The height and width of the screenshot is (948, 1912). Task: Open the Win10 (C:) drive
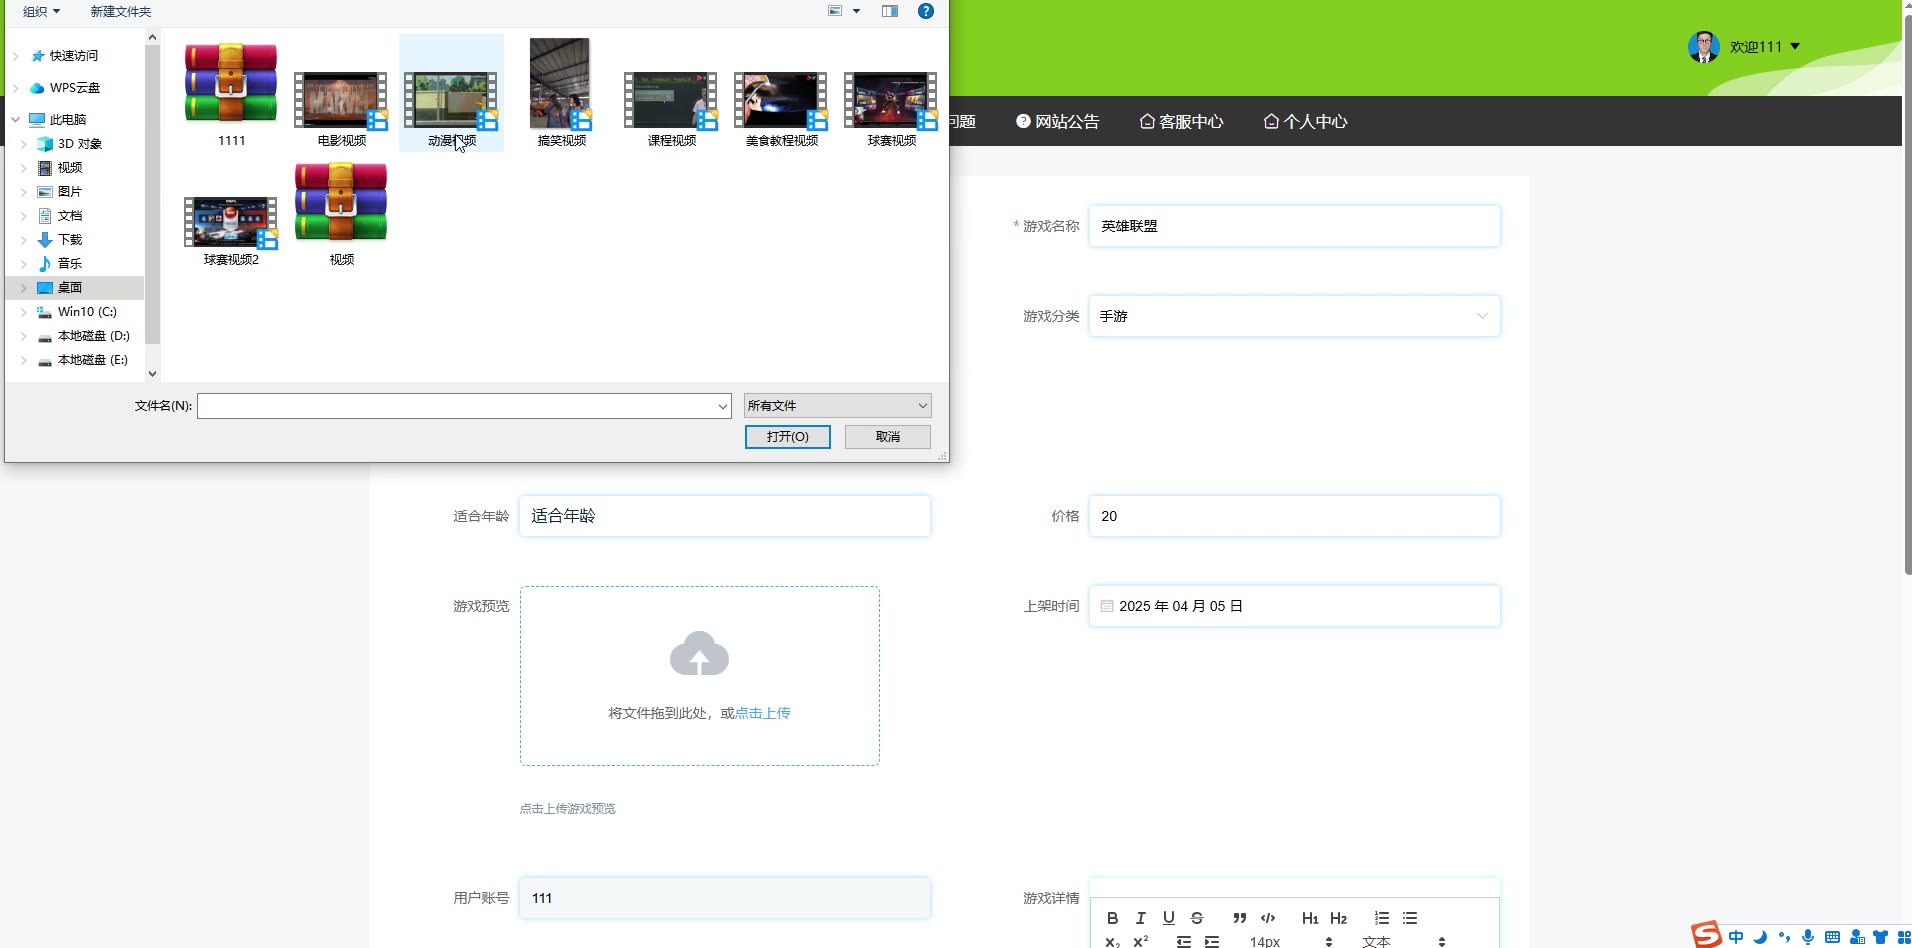coord(87,312)
